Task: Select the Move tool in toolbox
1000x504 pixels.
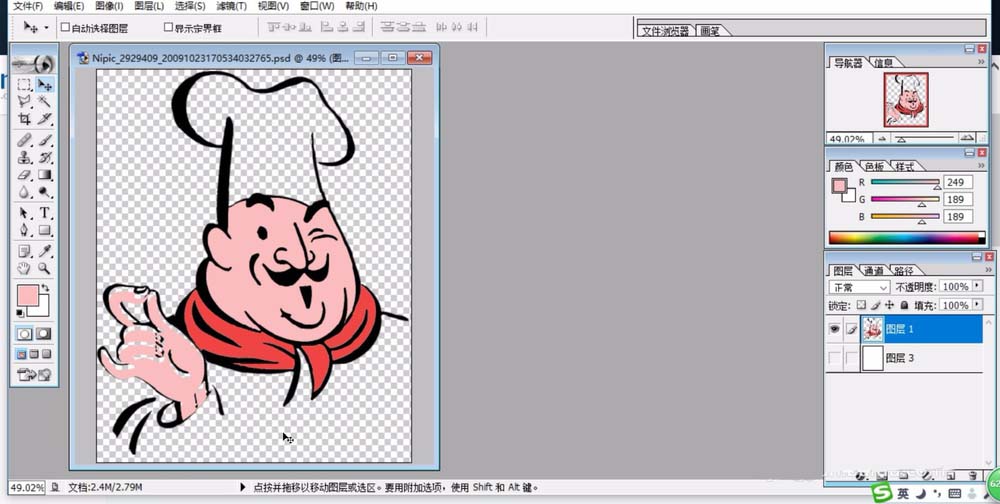Action: pos(45,85)
